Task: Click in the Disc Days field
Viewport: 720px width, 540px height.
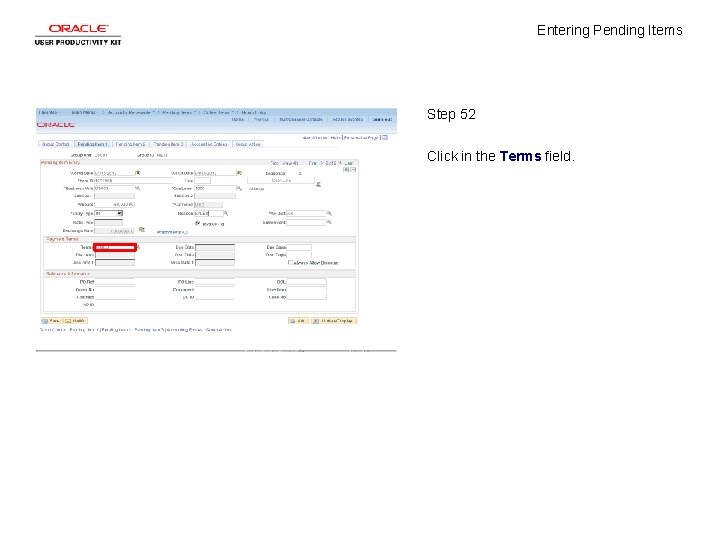Action: 299,255
